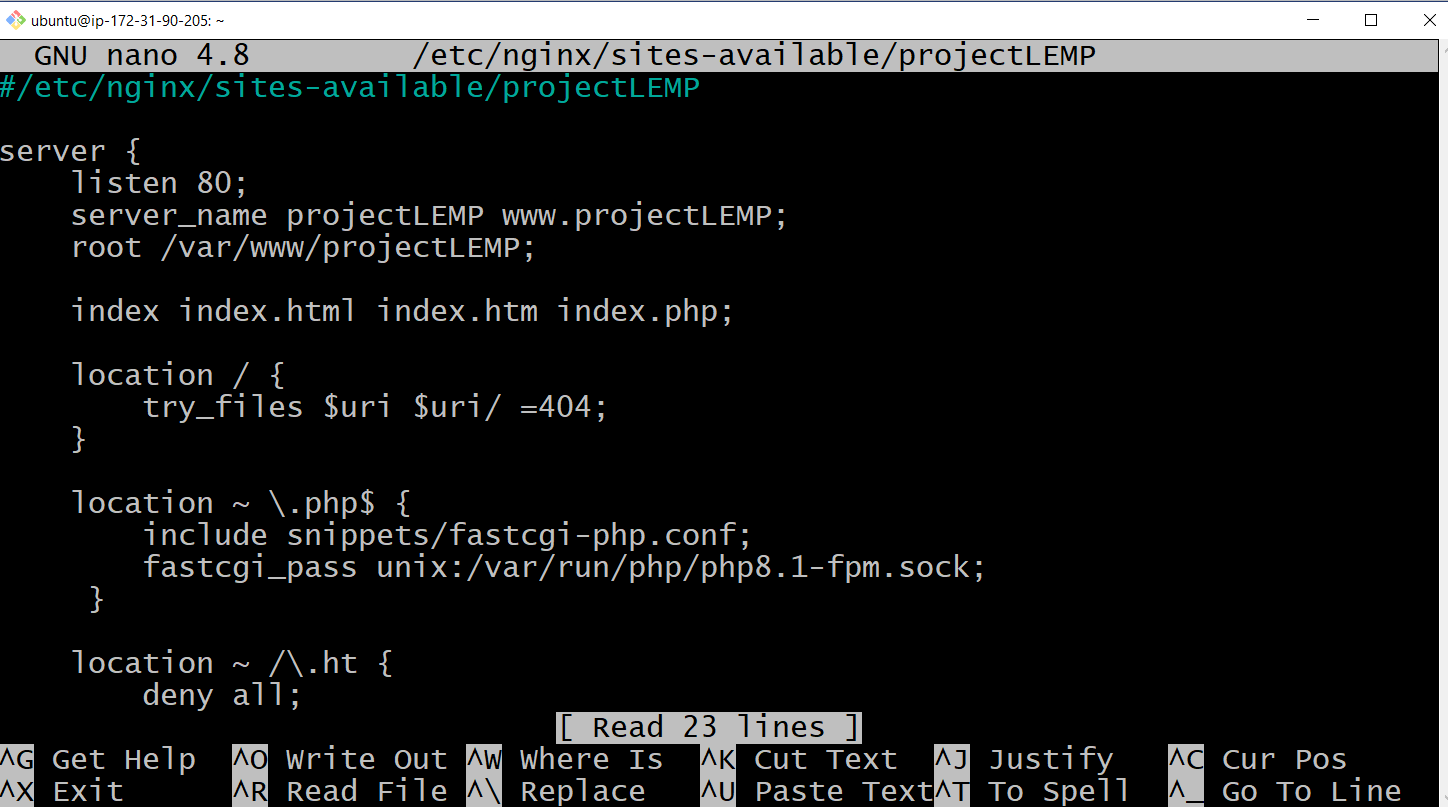This screenshot has height=807, width=1448.
Task: Click the Justify shortcut label
Action: tap(1051, 758)
